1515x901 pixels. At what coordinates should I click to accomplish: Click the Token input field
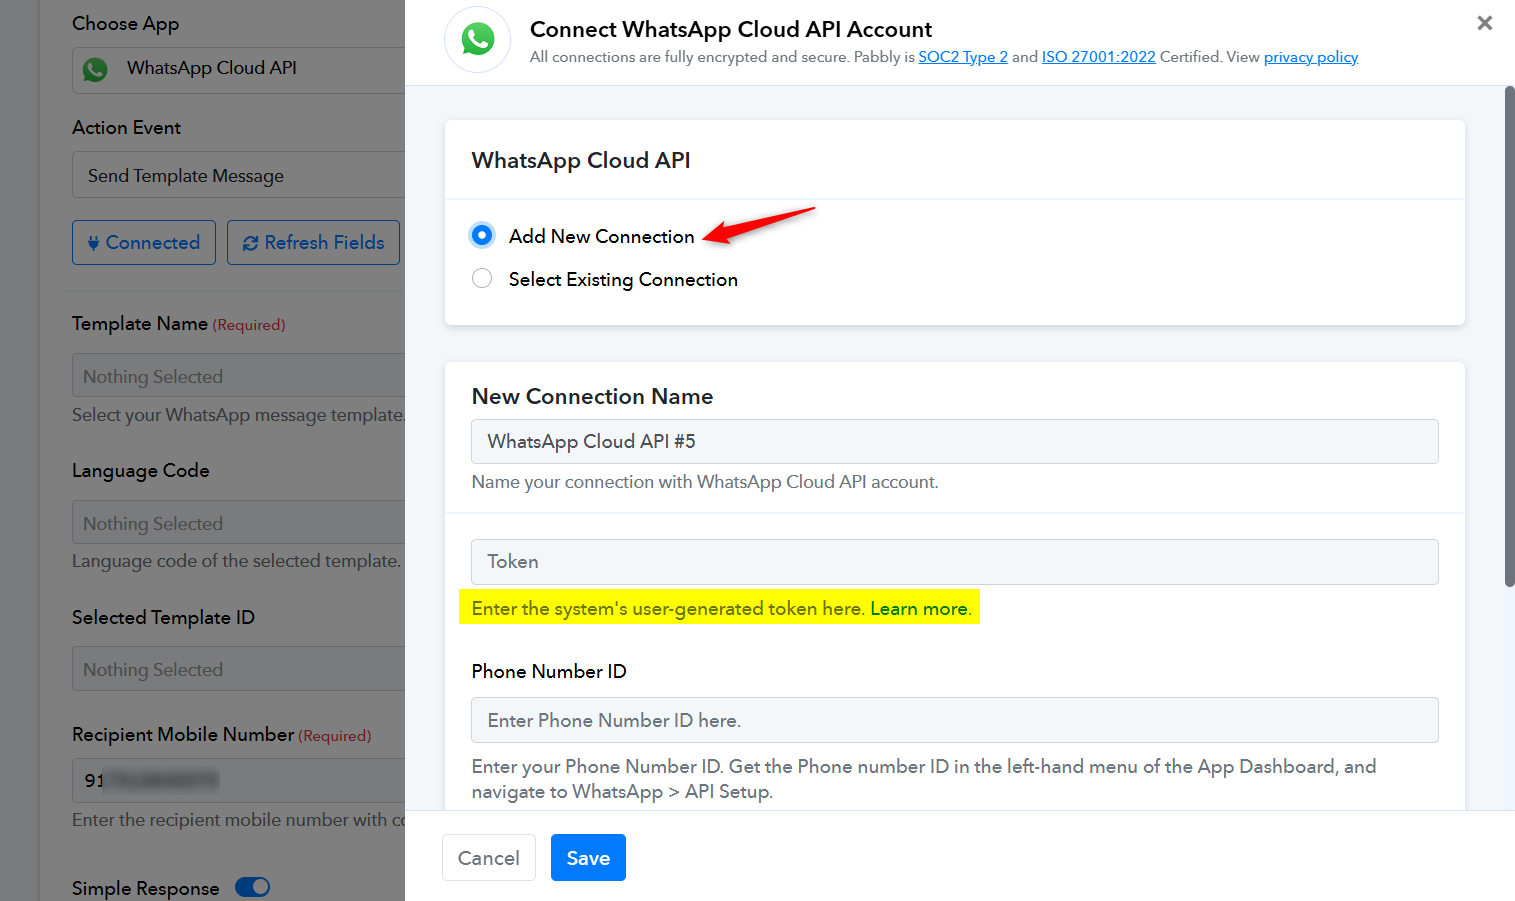[x=955, y=562]
